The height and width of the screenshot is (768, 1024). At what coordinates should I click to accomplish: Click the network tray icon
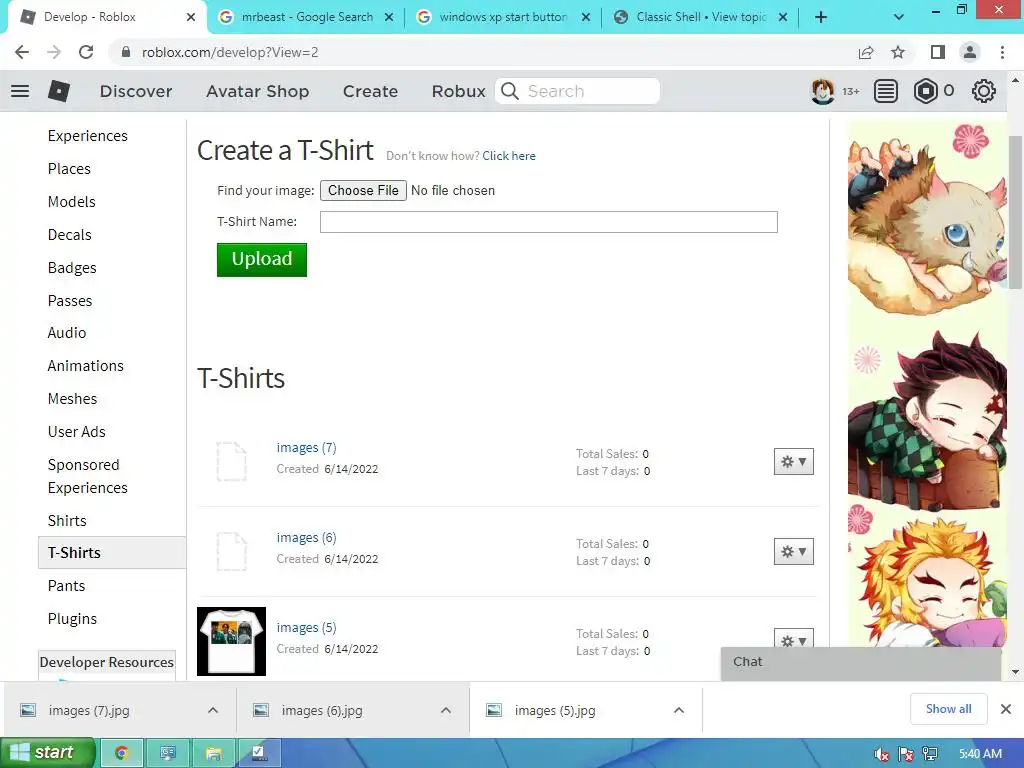tap(930, 754)
